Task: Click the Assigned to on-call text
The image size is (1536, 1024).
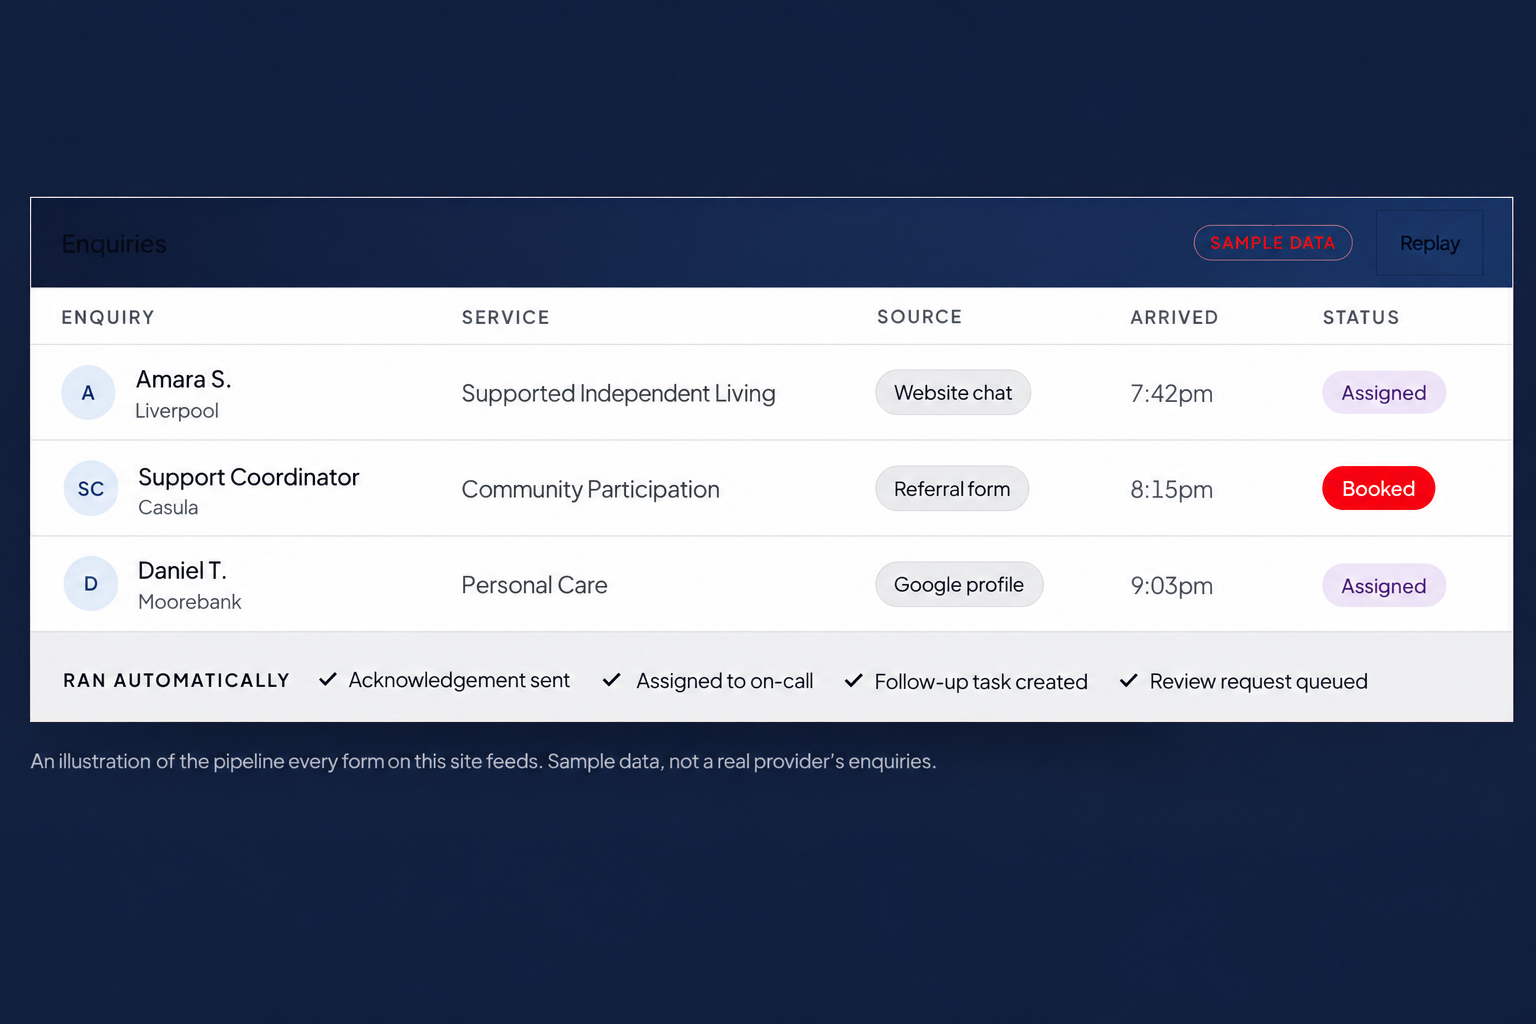Action: pyautogui.click(x=725, y=681)
